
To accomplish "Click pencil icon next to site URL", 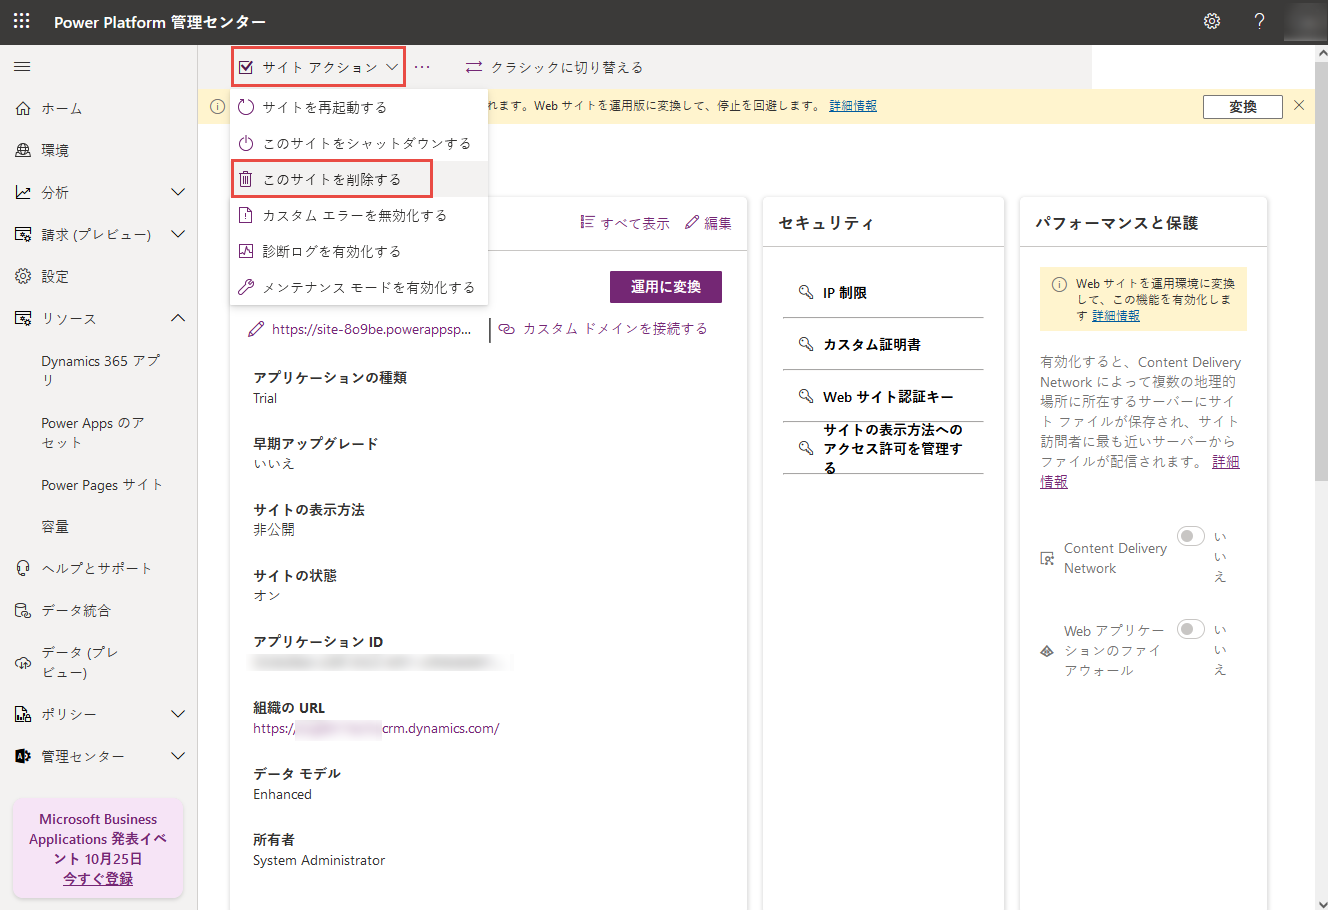I will coord(256,329).
